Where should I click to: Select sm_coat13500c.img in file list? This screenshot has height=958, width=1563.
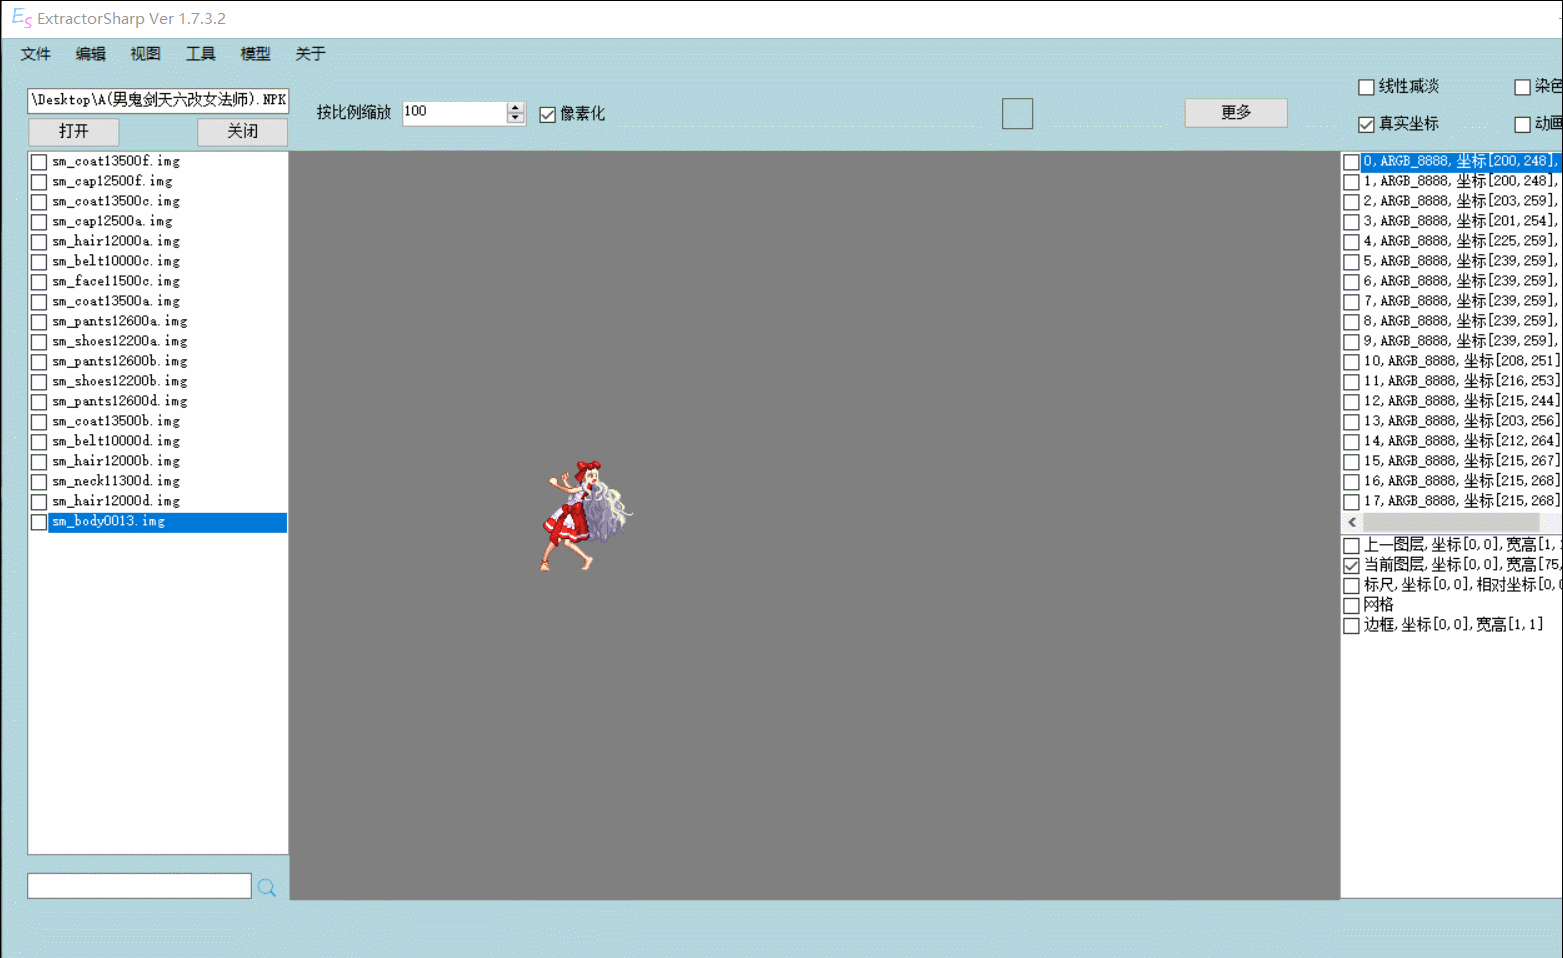[x=116, y=201]
